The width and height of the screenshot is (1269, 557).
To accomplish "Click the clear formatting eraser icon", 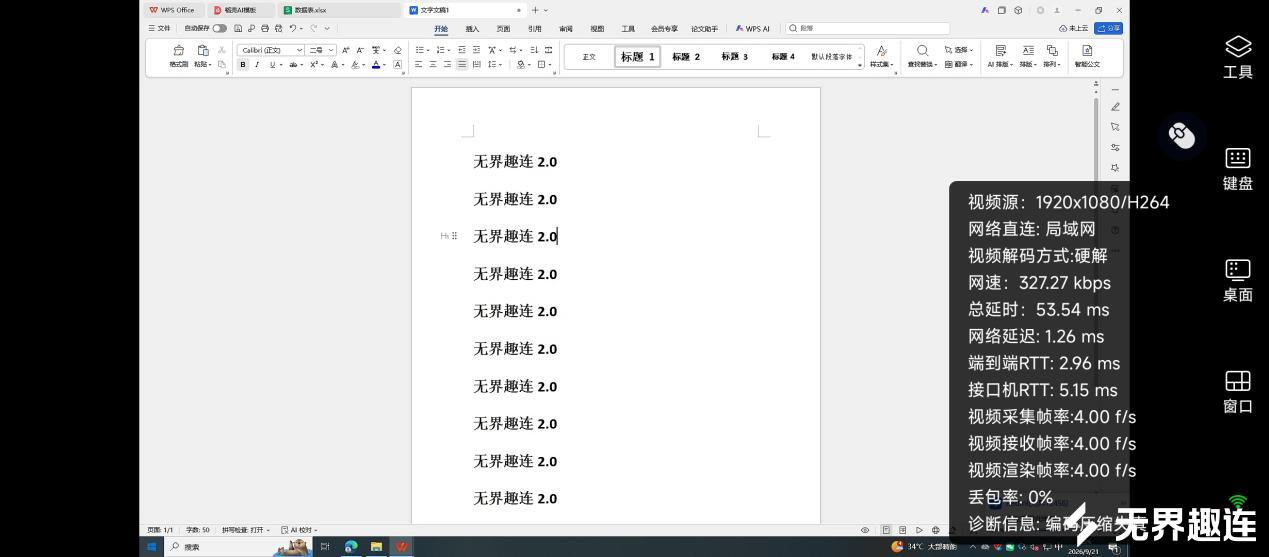I will [x=398, y=50].
